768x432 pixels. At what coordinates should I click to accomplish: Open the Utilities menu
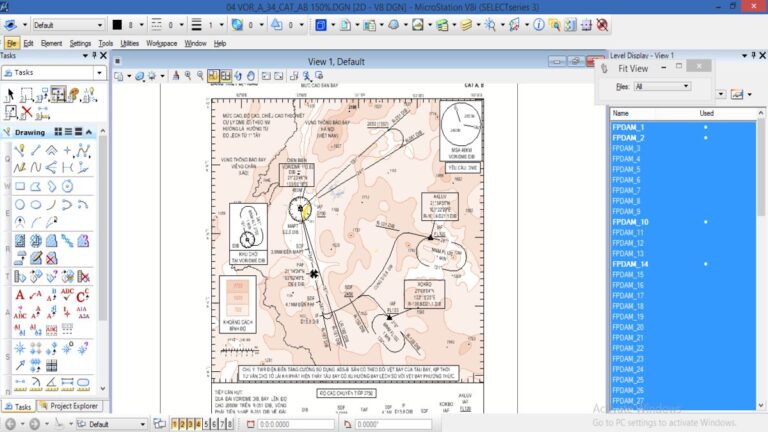pyautogui.click(x=129, y=43)
